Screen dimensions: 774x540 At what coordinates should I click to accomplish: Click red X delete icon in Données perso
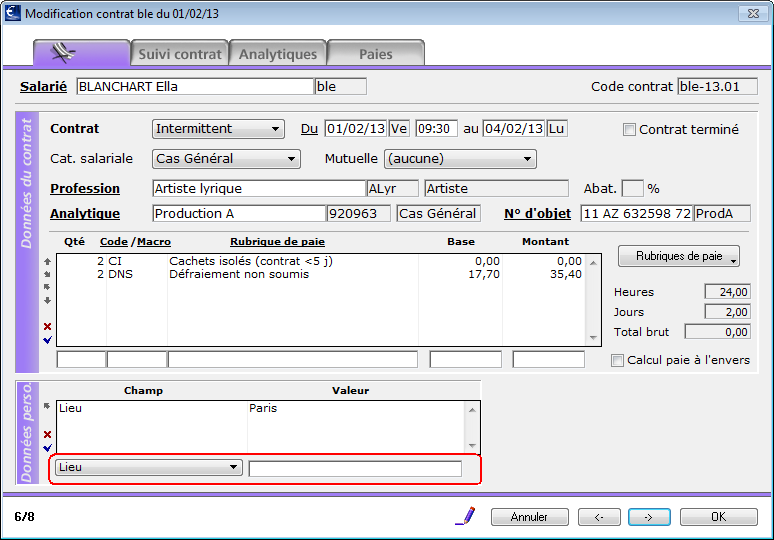tap(47, 434)
